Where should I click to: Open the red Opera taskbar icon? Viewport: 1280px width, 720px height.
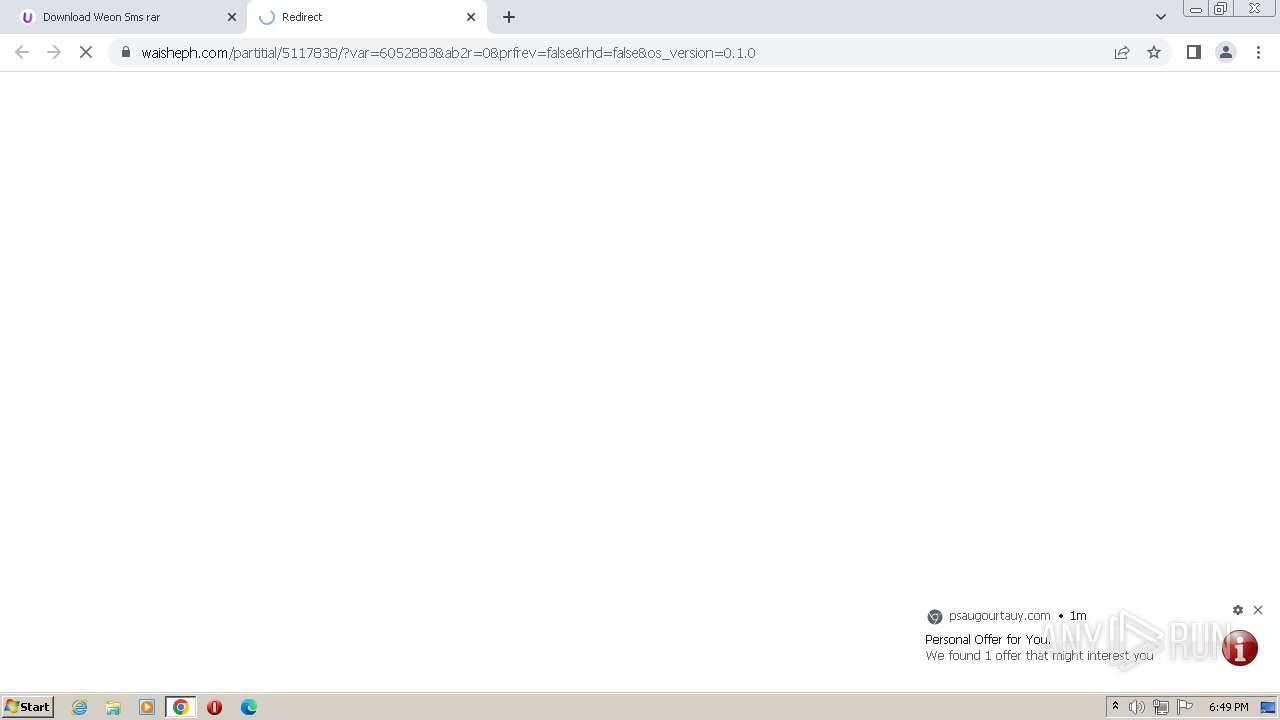[x=214, y=707]
